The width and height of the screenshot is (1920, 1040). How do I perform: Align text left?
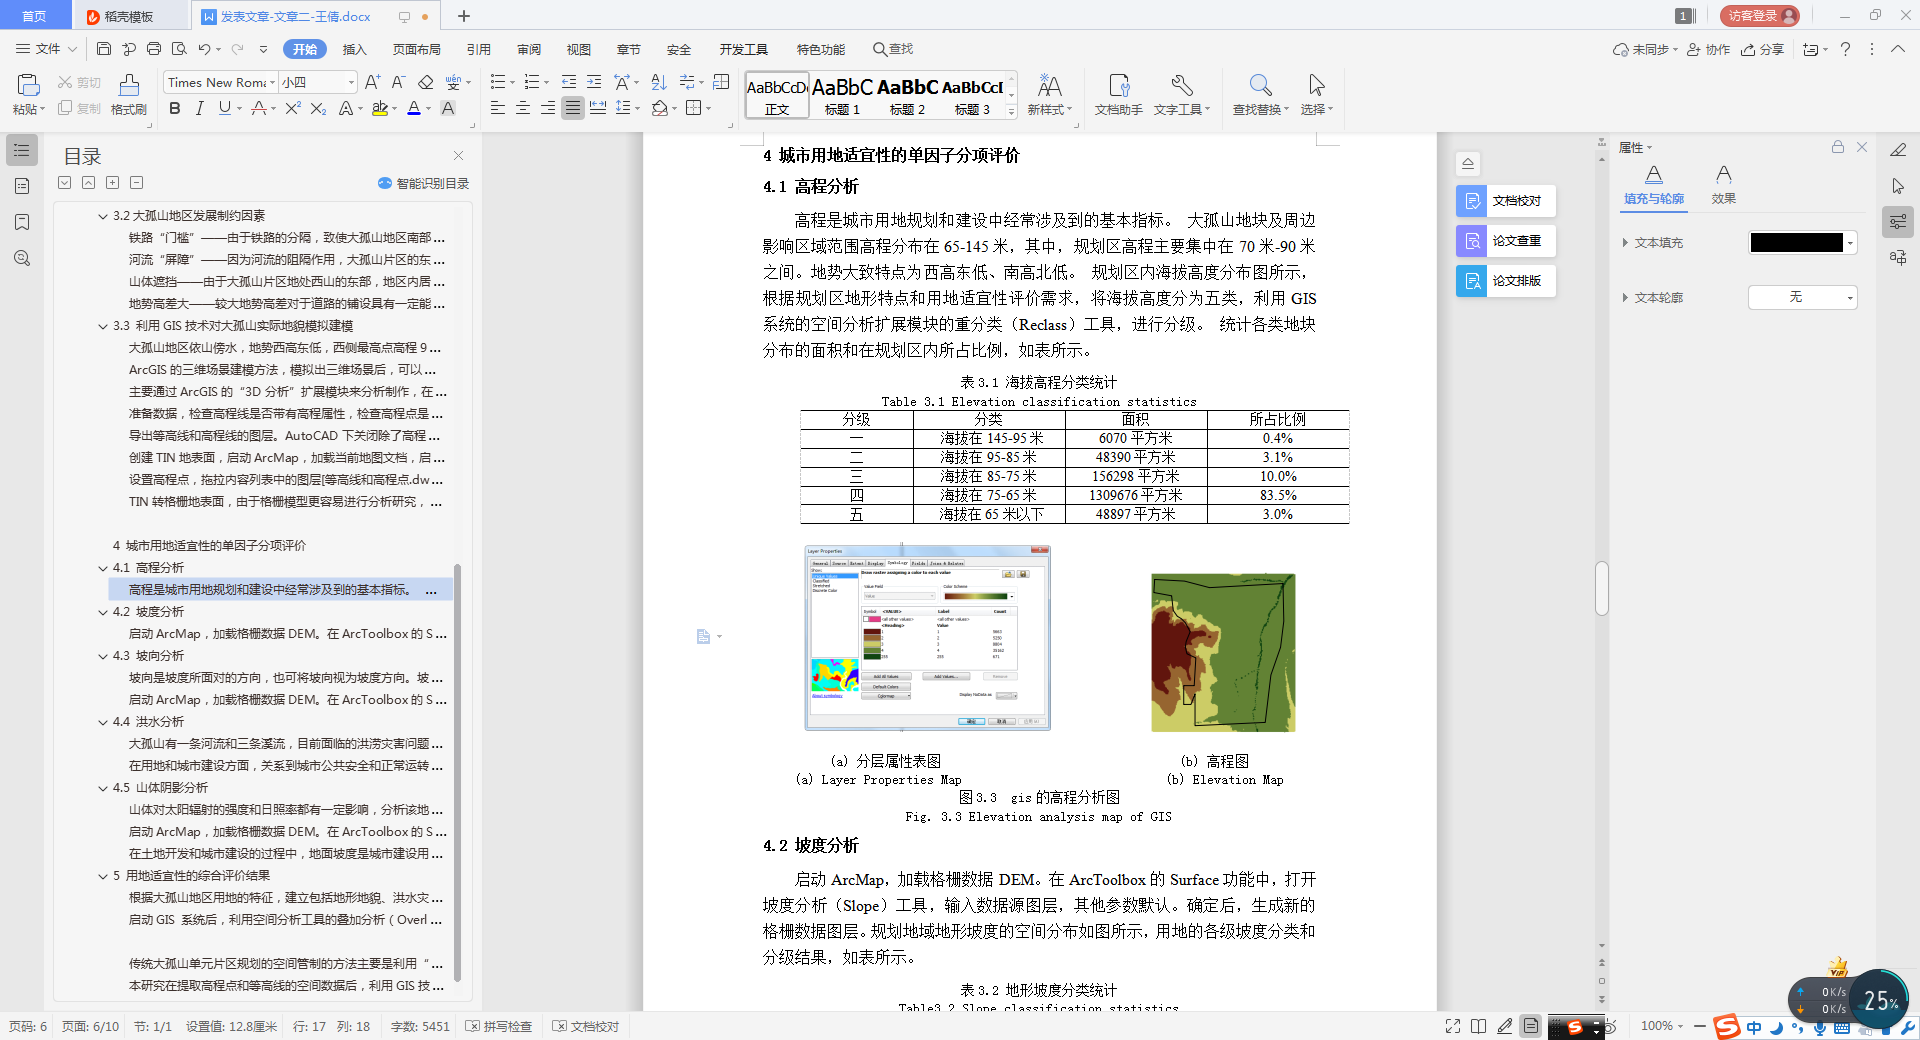click(497, 108)
